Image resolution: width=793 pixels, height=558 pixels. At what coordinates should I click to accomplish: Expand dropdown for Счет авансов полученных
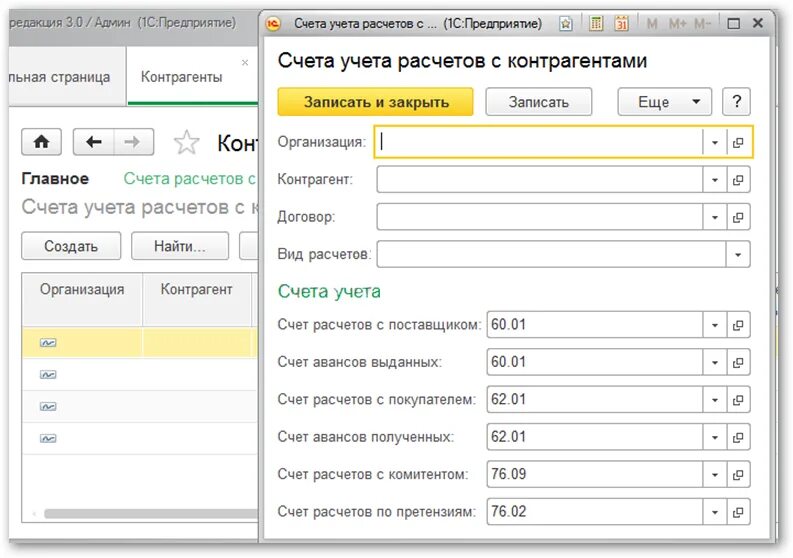pyautogui.click(x=715, y=437)
